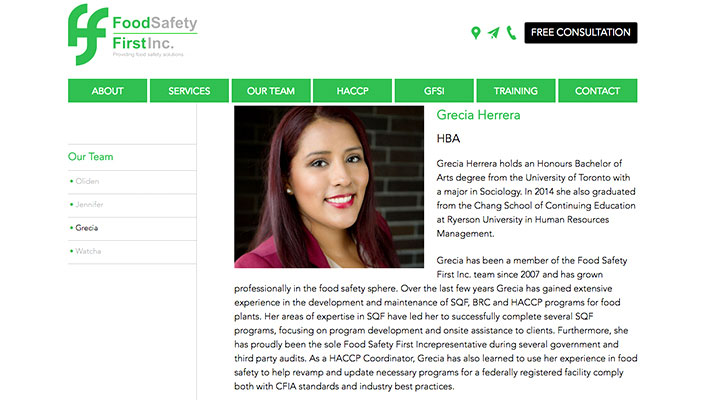Click the FoodSafety First Inc. logo
This screenshot has height=400, width=711.
tap(132, 34)
